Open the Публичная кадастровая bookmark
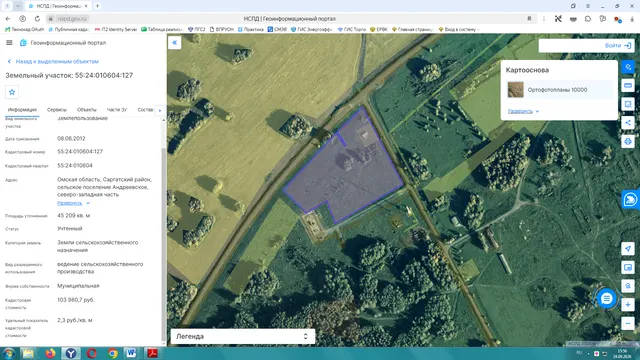This screenshot has width=640, height=360. click(69, 29)
